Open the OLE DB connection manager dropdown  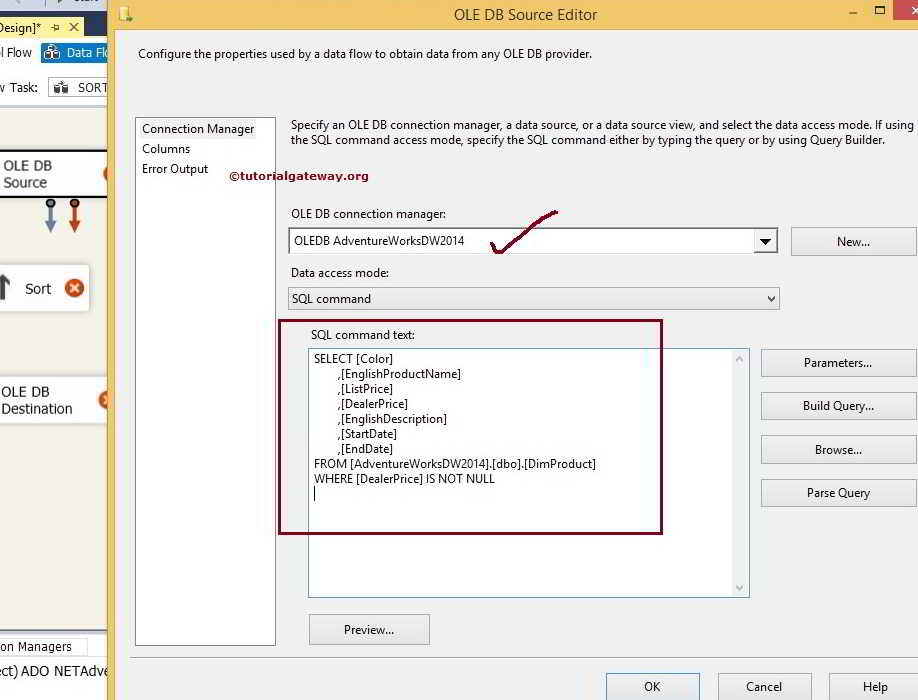[x=765, y=241]
